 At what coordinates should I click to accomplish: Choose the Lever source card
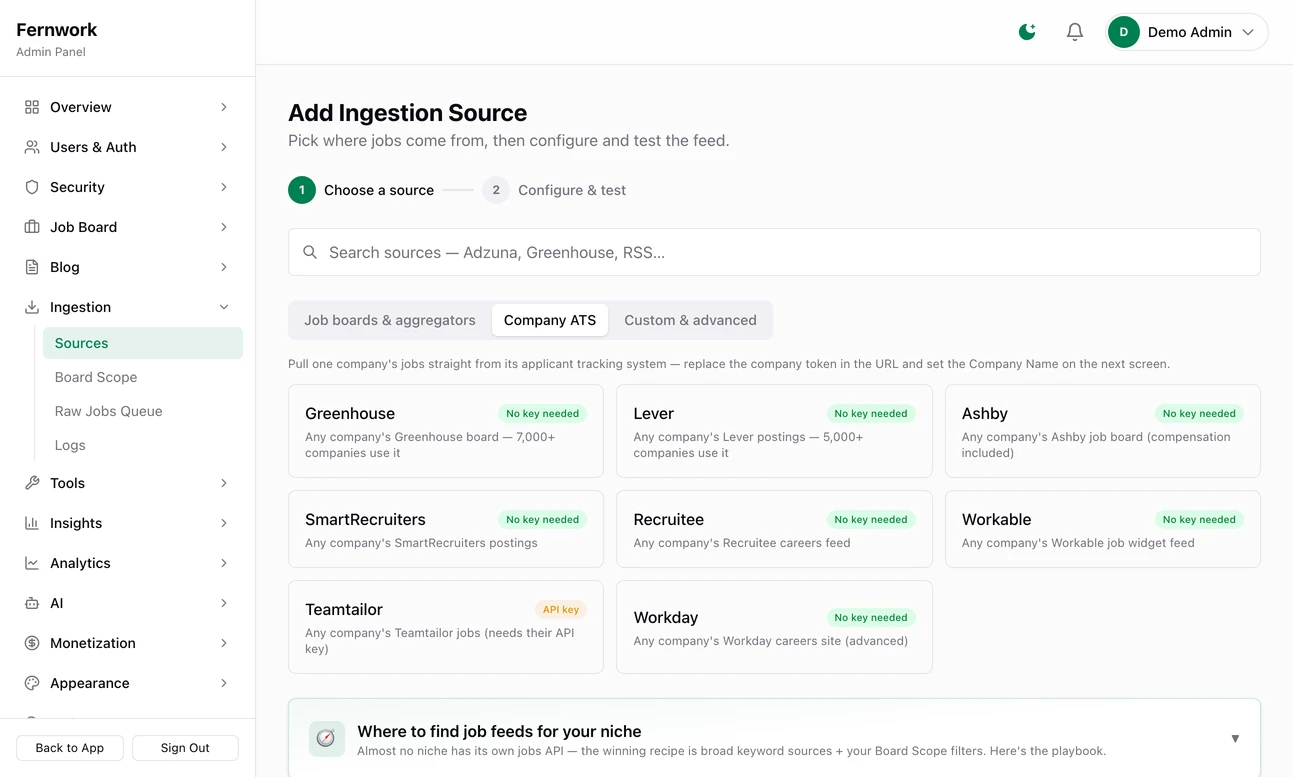774,431
